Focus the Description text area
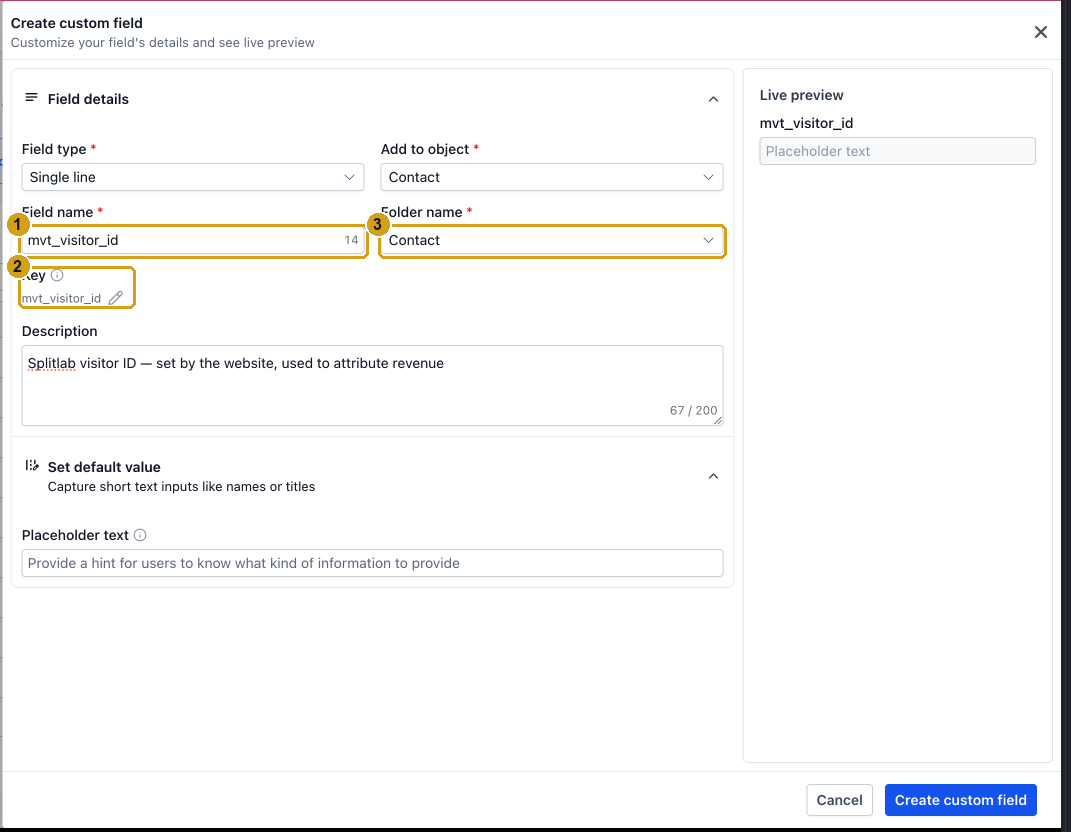1071x832 pixels. click(372, 385)
